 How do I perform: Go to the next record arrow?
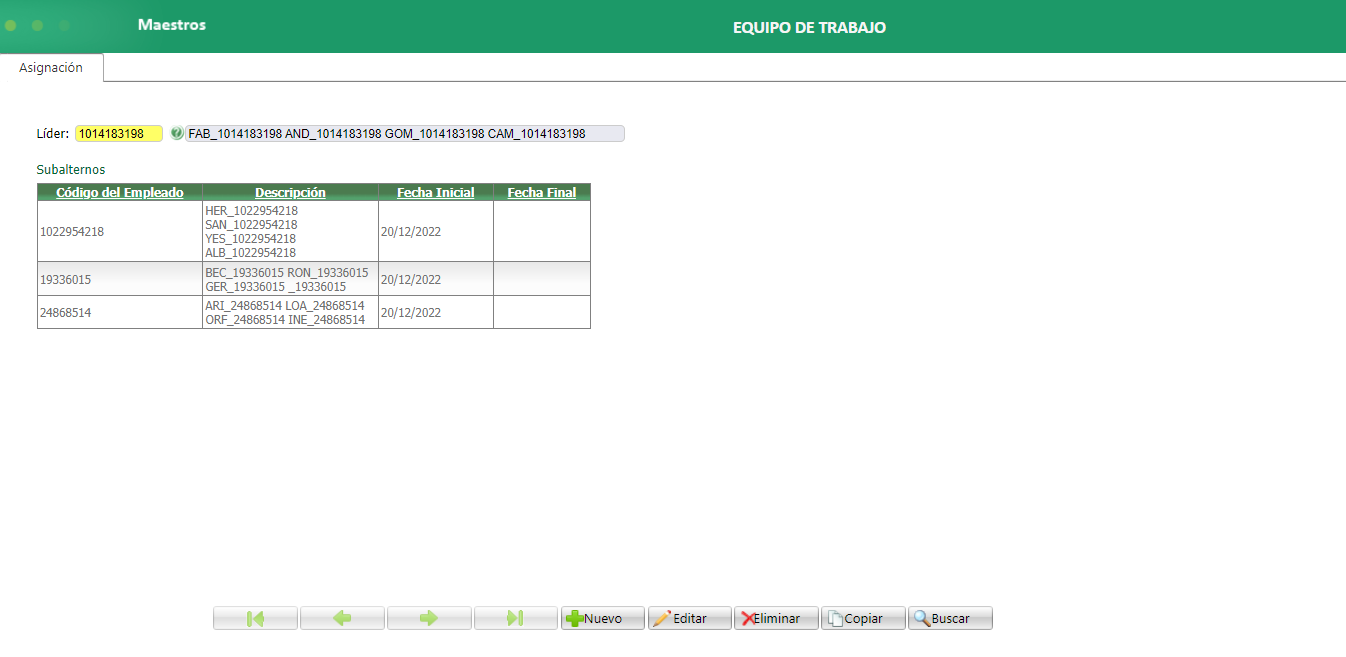[x=429, y=618]
